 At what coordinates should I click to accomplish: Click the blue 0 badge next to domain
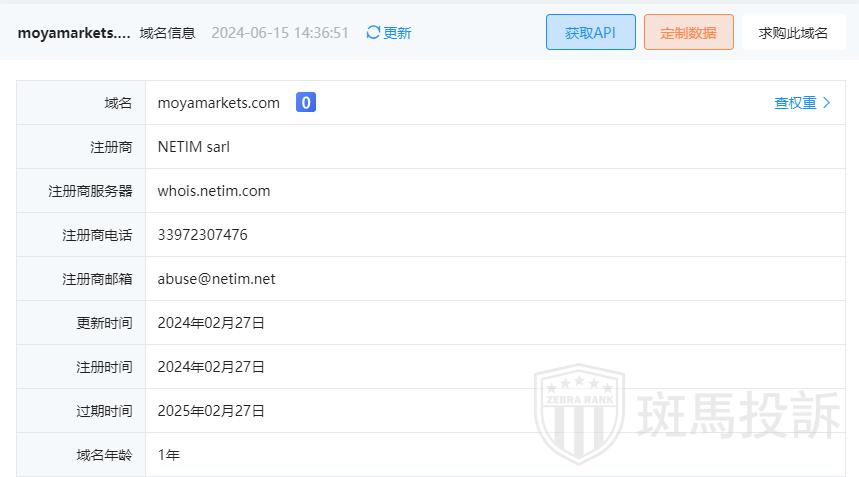click(306, 102)
